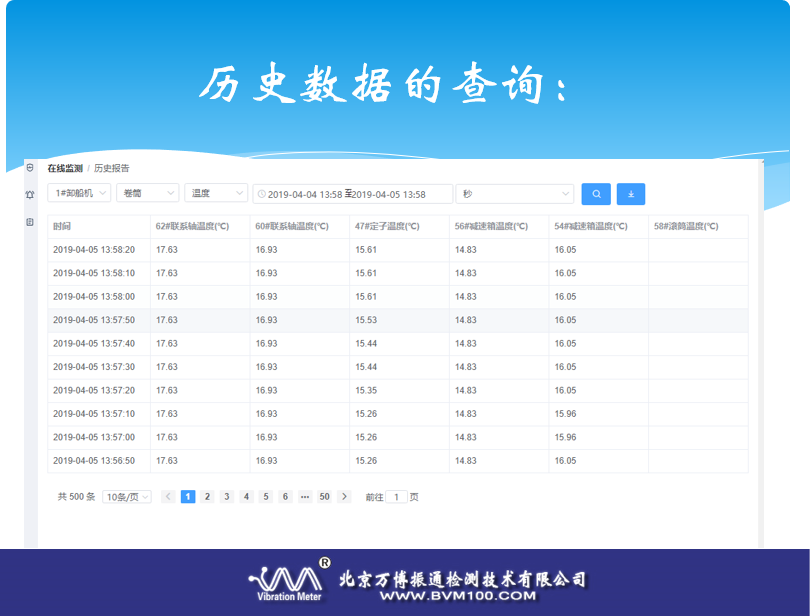Click the previous page left arrow
Screen dimensions: 810x616
pos(168,496)
